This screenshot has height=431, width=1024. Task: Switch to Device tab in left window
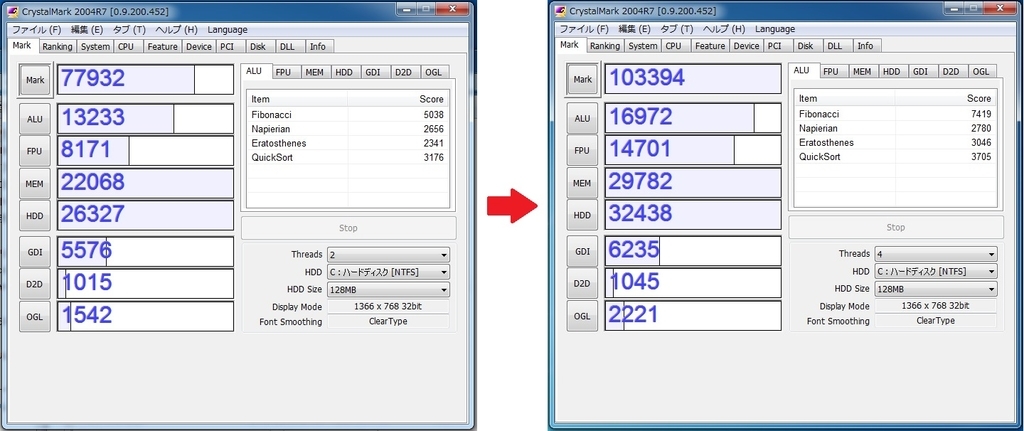click(199, 47)
